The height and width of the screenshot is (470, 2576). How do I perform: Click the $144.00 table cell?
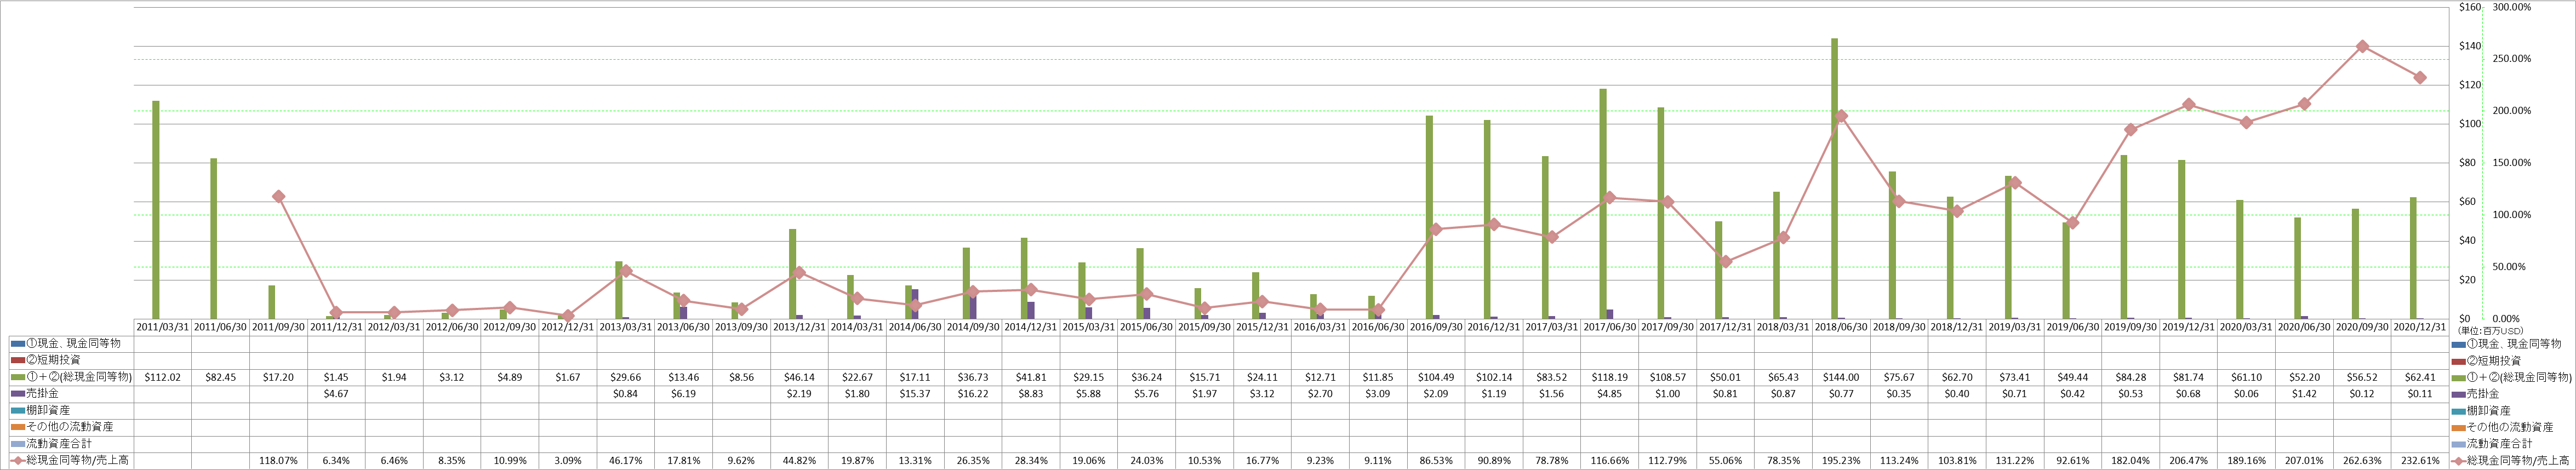(1841, 377)
